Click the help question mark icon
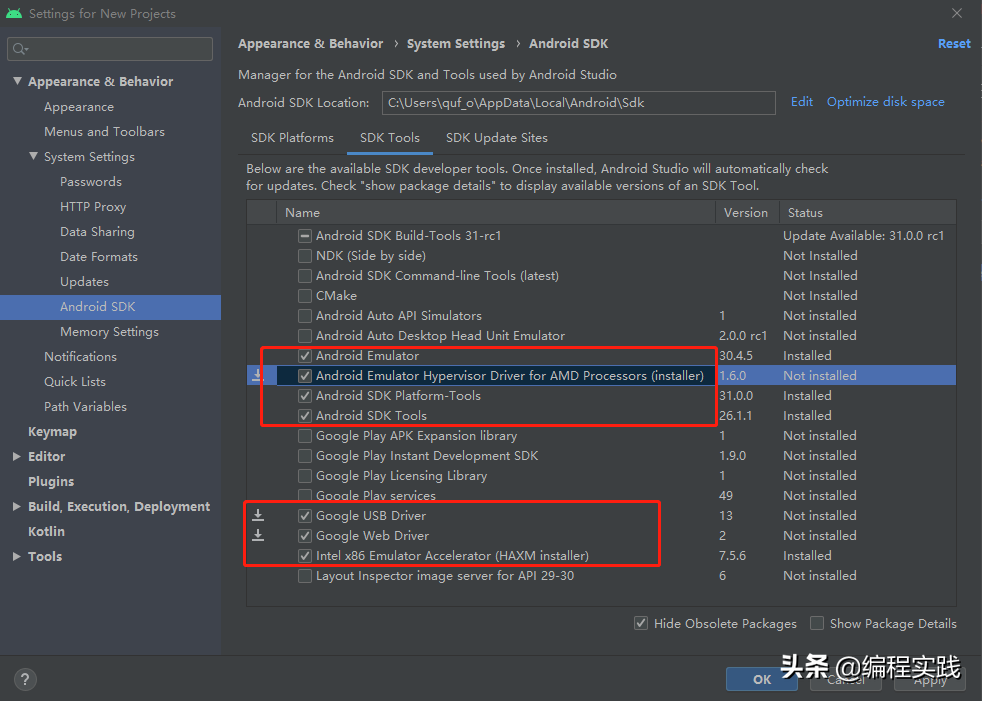Viewport: 982px width, 701px height. pyautogui.click(x=24, y=679)
